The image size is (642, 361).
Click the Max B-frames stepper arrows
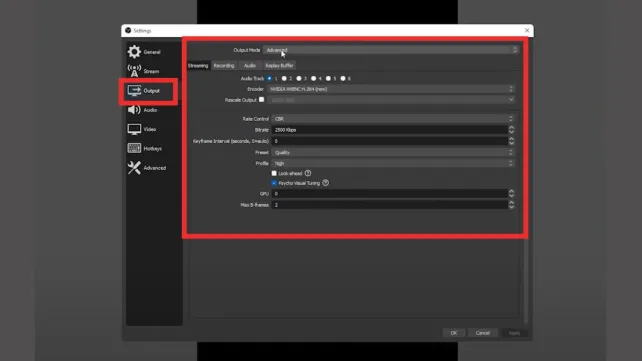[x=511, y=205]
